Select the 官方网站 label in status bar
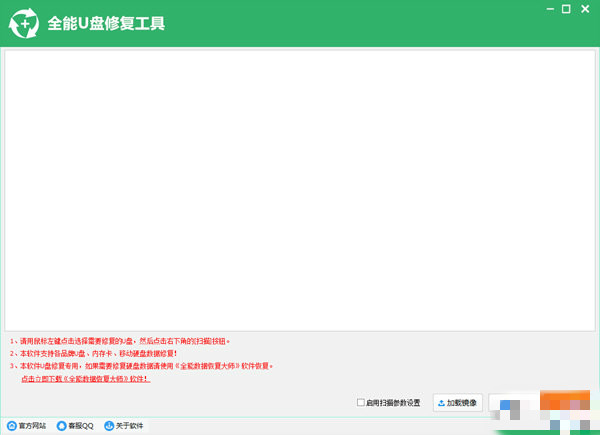600x435 pixels. pyautogui.click(x=33, y=426)
